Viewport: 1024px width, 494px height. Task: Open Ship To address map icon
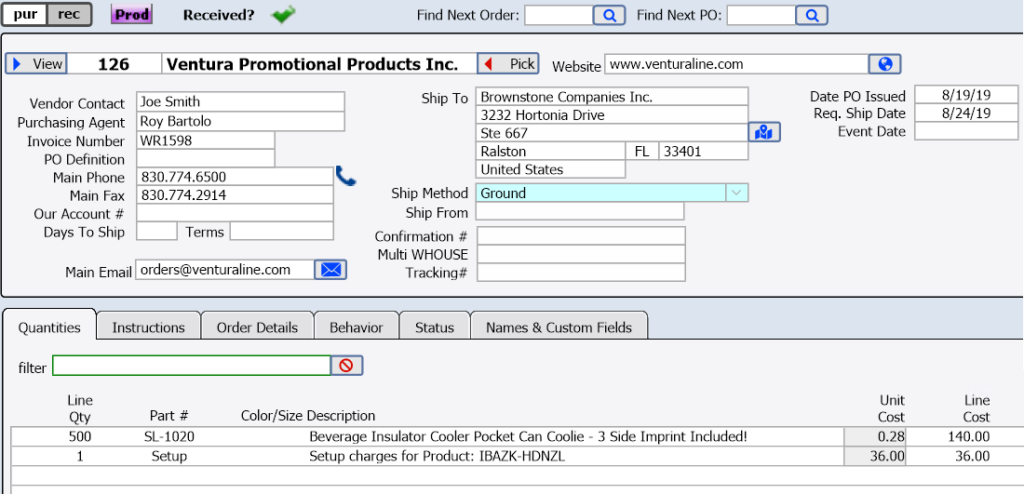coord(764,133)
